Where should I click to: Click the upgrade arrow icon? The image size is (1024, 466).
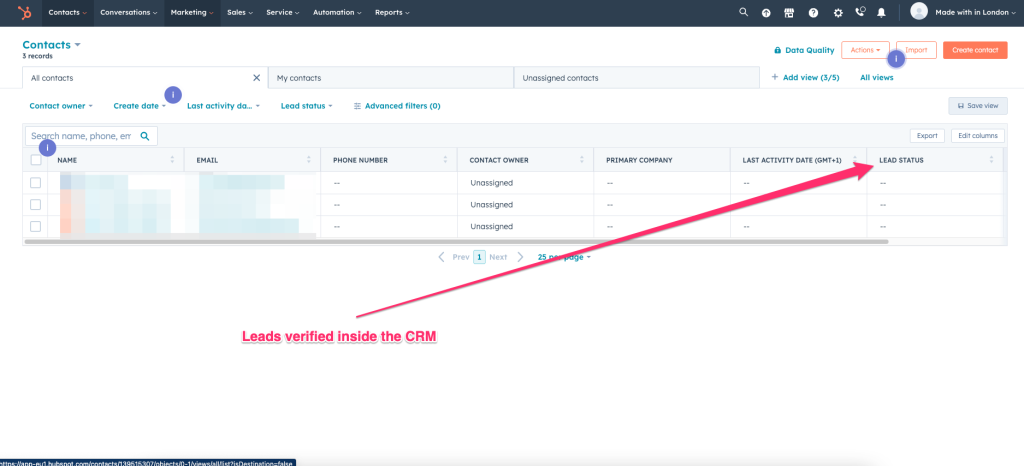click(x=766, y=12)
